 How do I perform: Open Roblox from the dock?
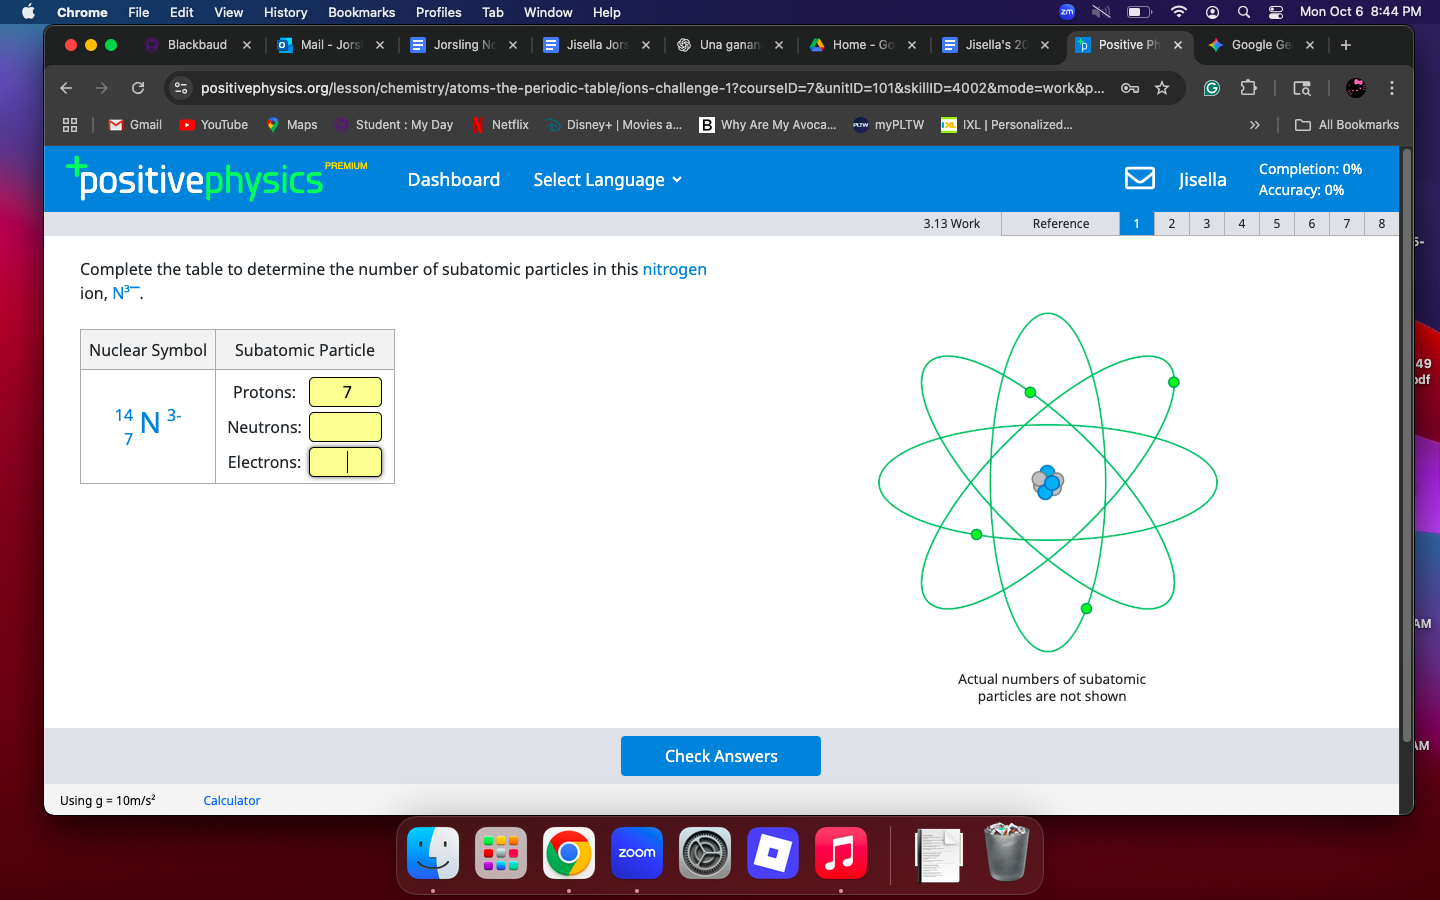tap(772, 854)
